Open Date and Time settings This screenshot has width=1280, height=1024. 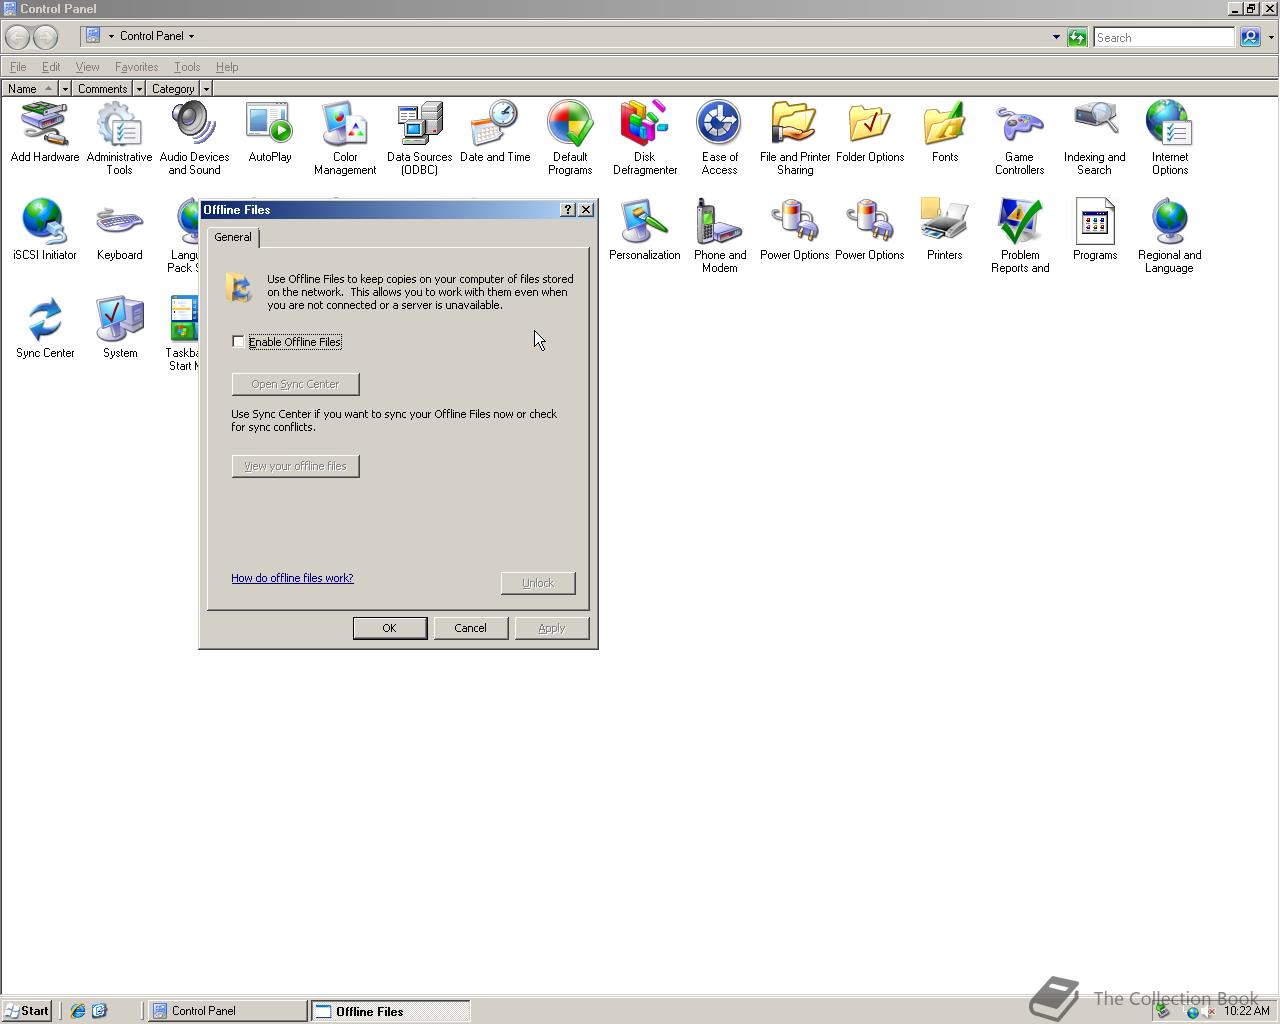tap(495, 132)
